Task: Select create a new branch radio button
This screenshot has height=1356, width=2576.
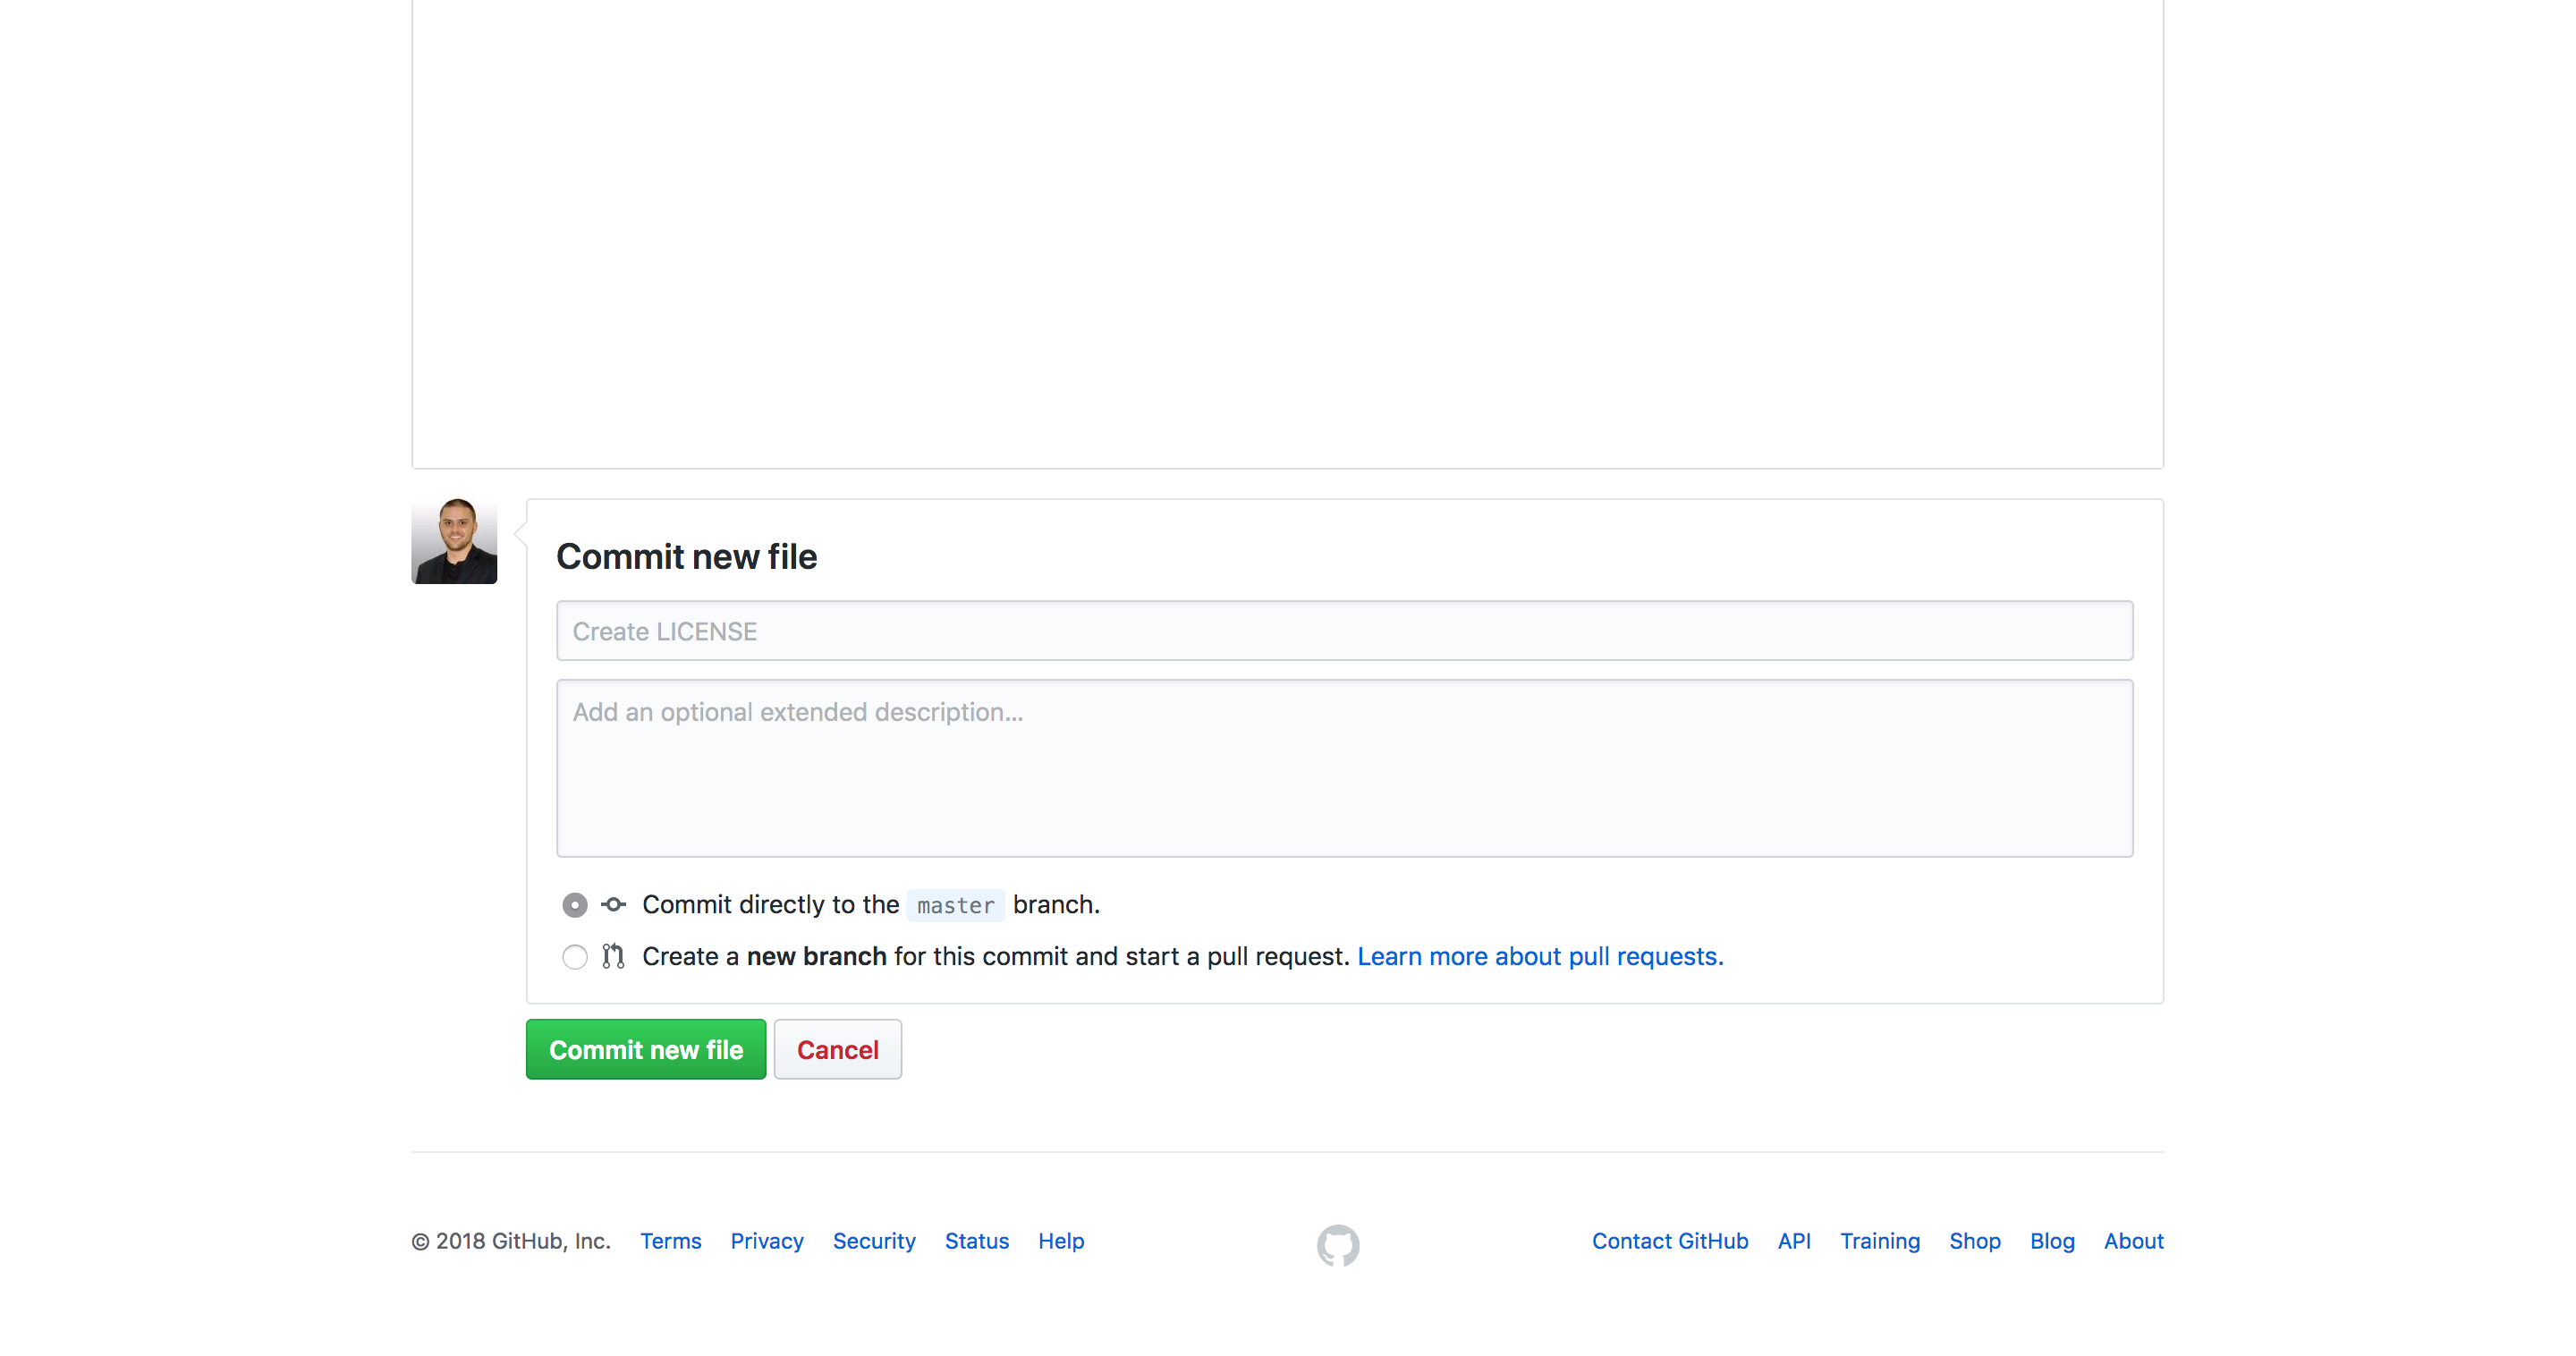Action: [x=575, y=957]
